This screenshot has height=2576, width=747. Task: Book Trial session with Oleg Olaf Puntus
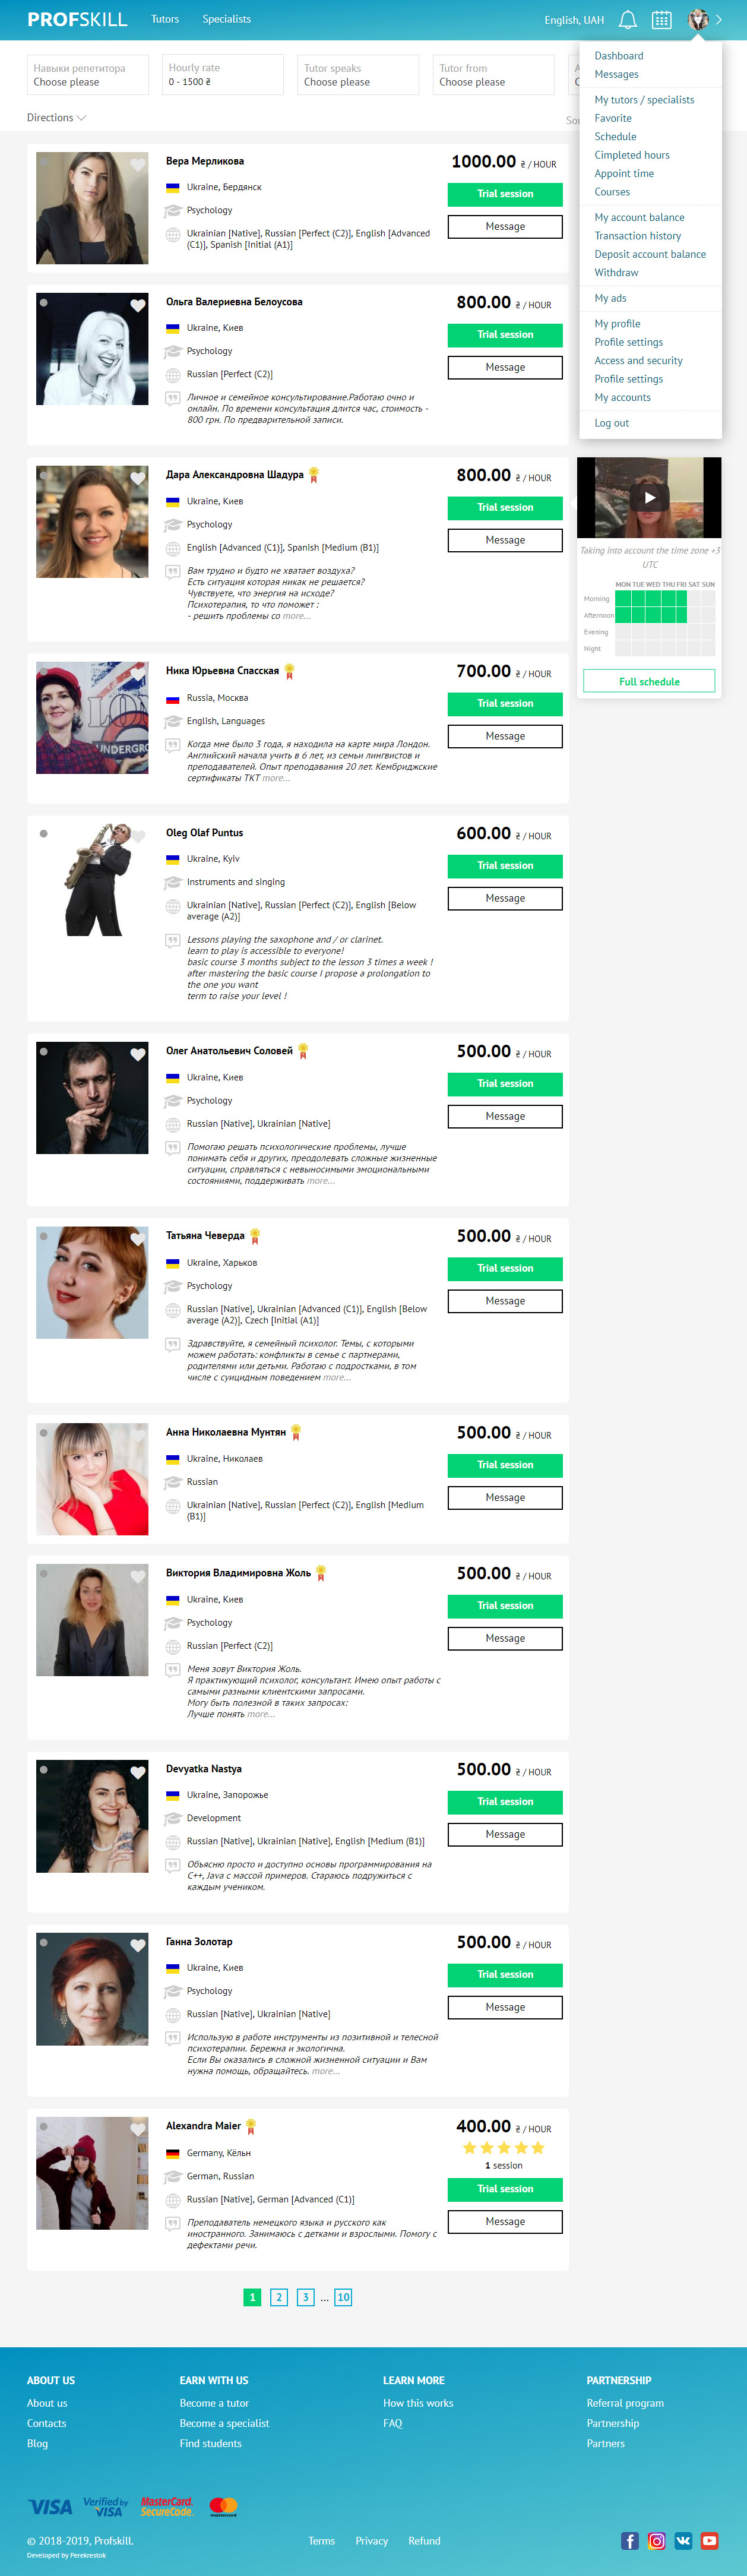pos(505,866)
